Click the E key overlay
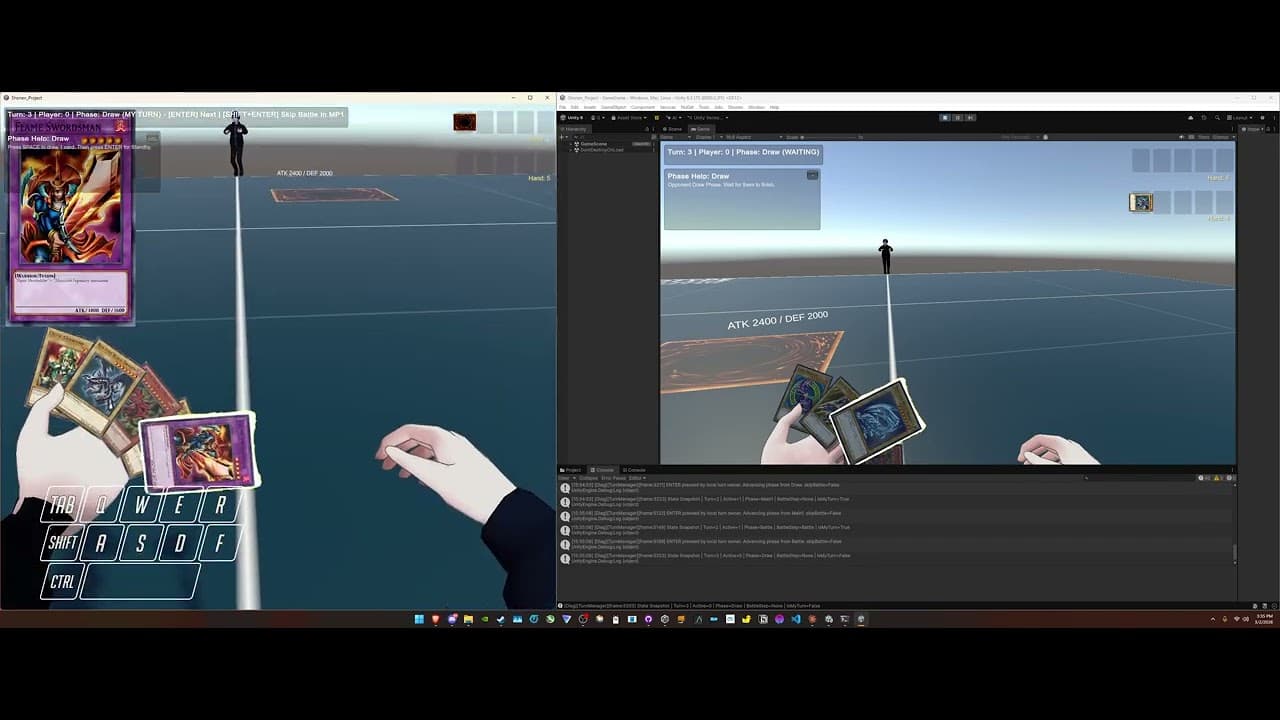The width and height of the screenshot is (1280, 720). click(179, 505)
